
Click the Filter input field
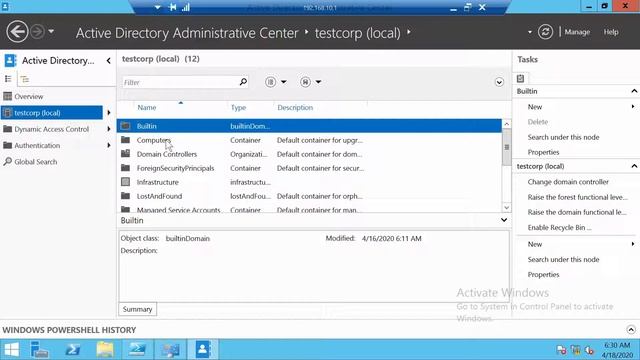click(180, 82)
